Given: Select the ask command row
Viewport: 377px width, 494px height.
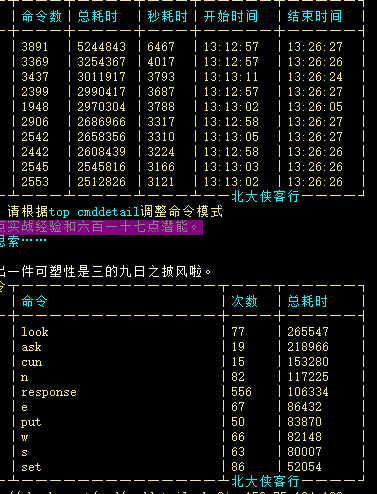Looking at the screenshot, I should (x=188, y=347).
